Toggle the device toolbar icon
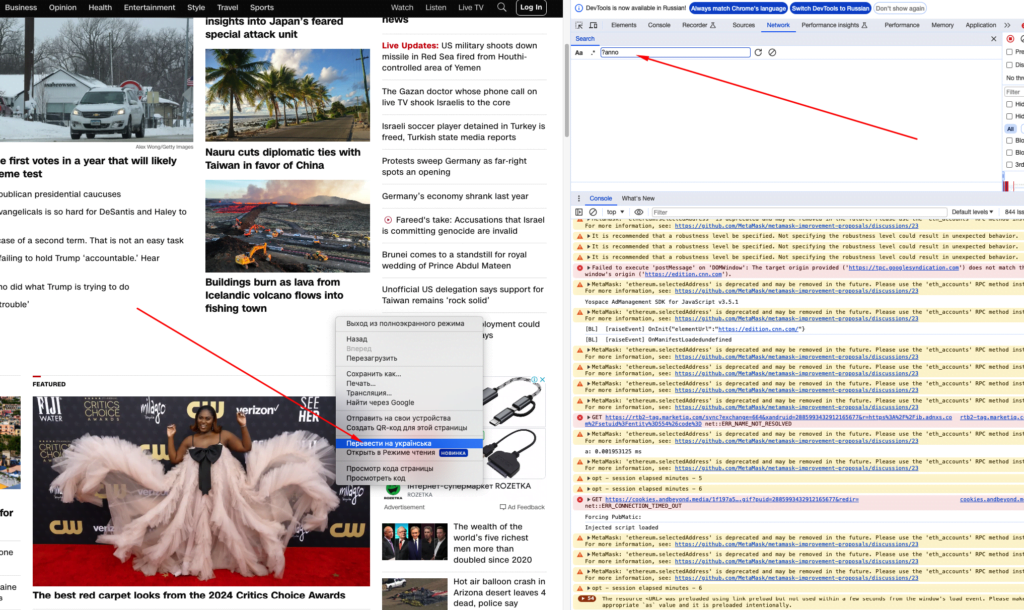This screenshot has height=610, width=1024. point(596,25)
